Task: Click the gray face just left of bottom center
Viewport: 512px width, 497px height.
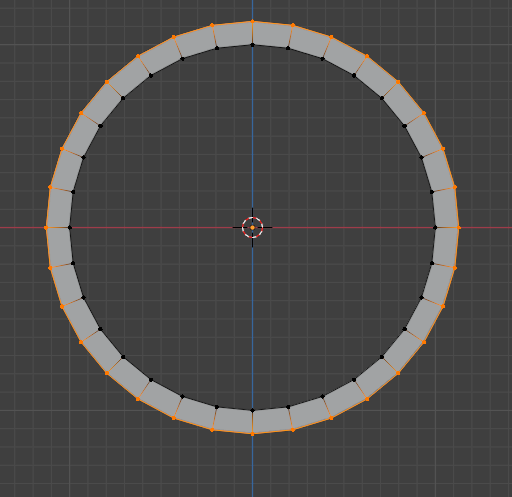Action: [x=233, y=420]
